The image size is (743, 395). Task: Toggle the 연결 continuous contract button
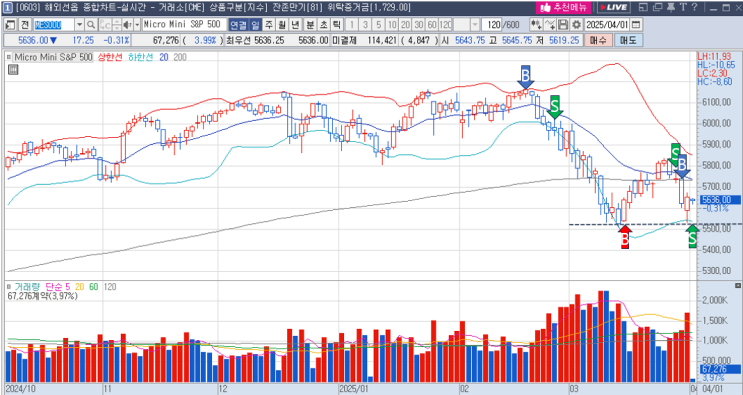[x=239, y=25]
